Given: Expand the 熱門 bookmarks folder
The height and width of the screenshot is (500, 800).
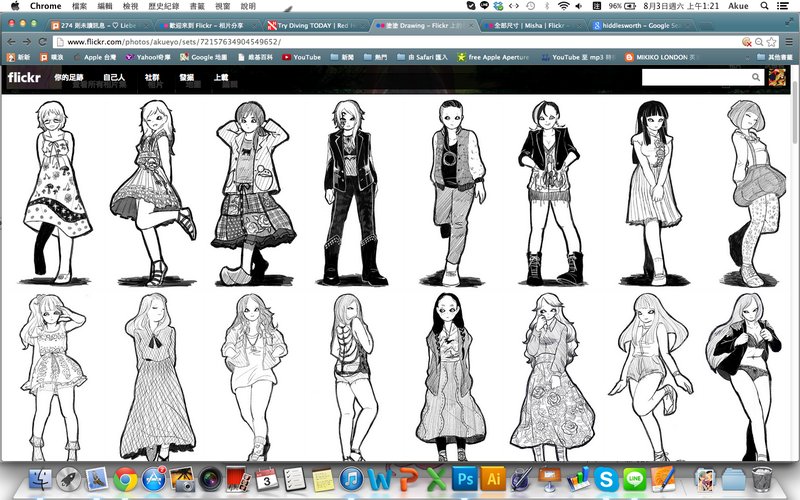Looking at the screenshot, I should (376, 57).
